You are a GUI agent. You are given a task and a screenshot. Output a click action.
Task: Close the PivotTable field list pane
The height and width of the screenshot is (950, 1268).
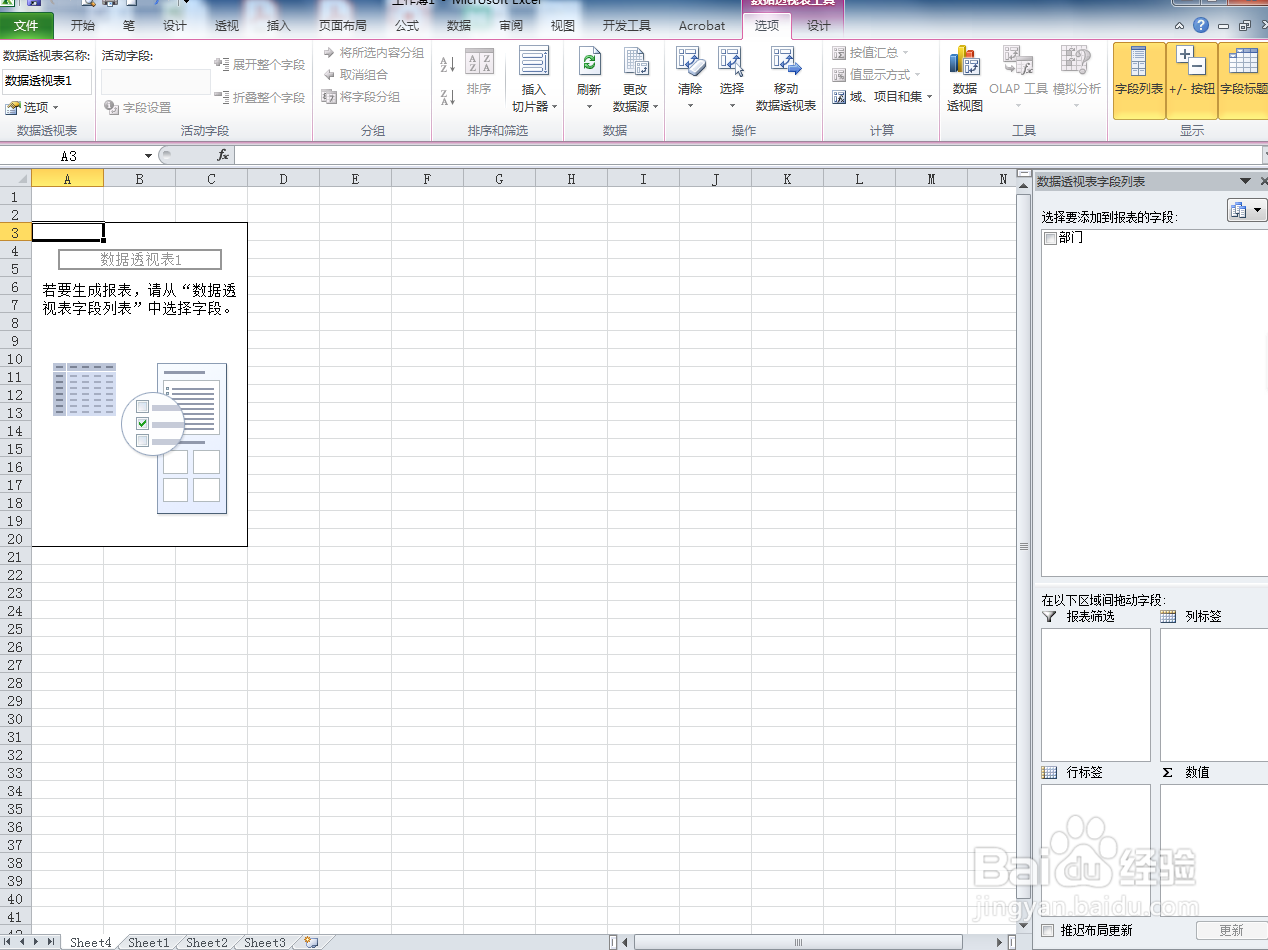click(1263, 181)
